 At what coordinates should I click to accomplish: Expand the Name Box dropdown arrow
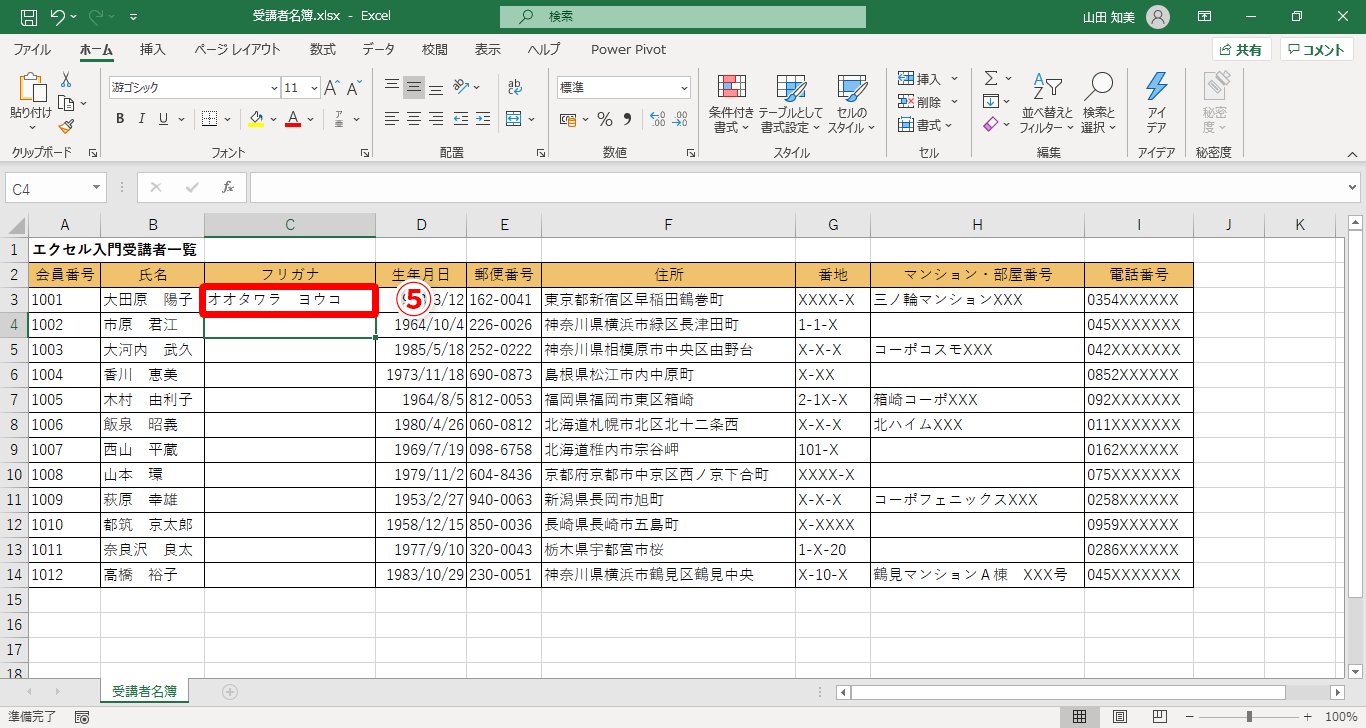click(96, 187)
